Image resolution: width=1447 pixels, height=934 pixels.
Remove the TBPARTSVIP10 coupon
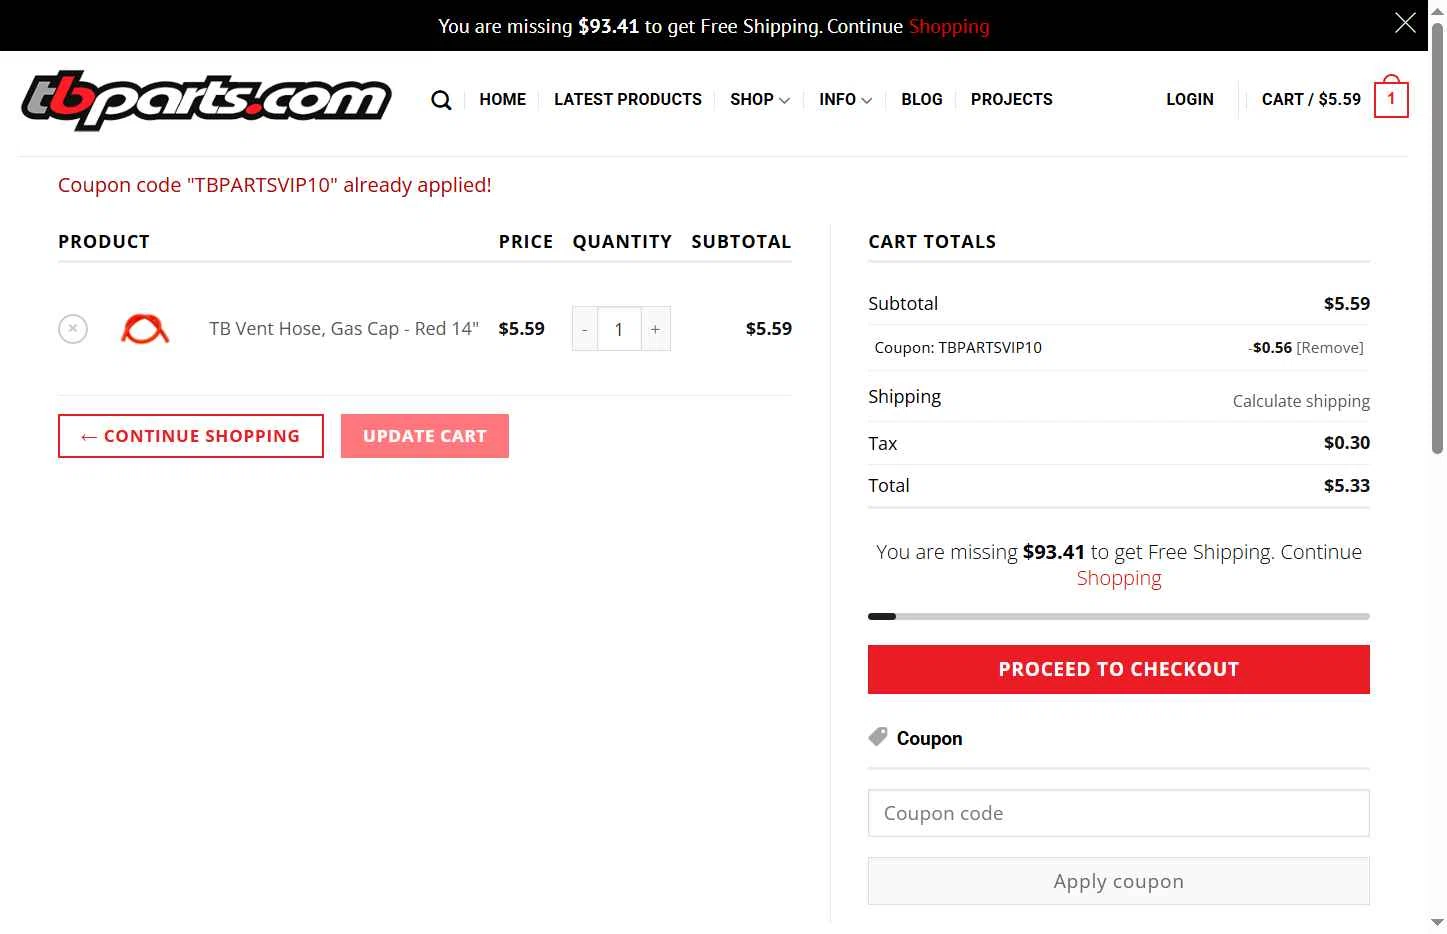pyautogui.click(x=1330, y=347)
